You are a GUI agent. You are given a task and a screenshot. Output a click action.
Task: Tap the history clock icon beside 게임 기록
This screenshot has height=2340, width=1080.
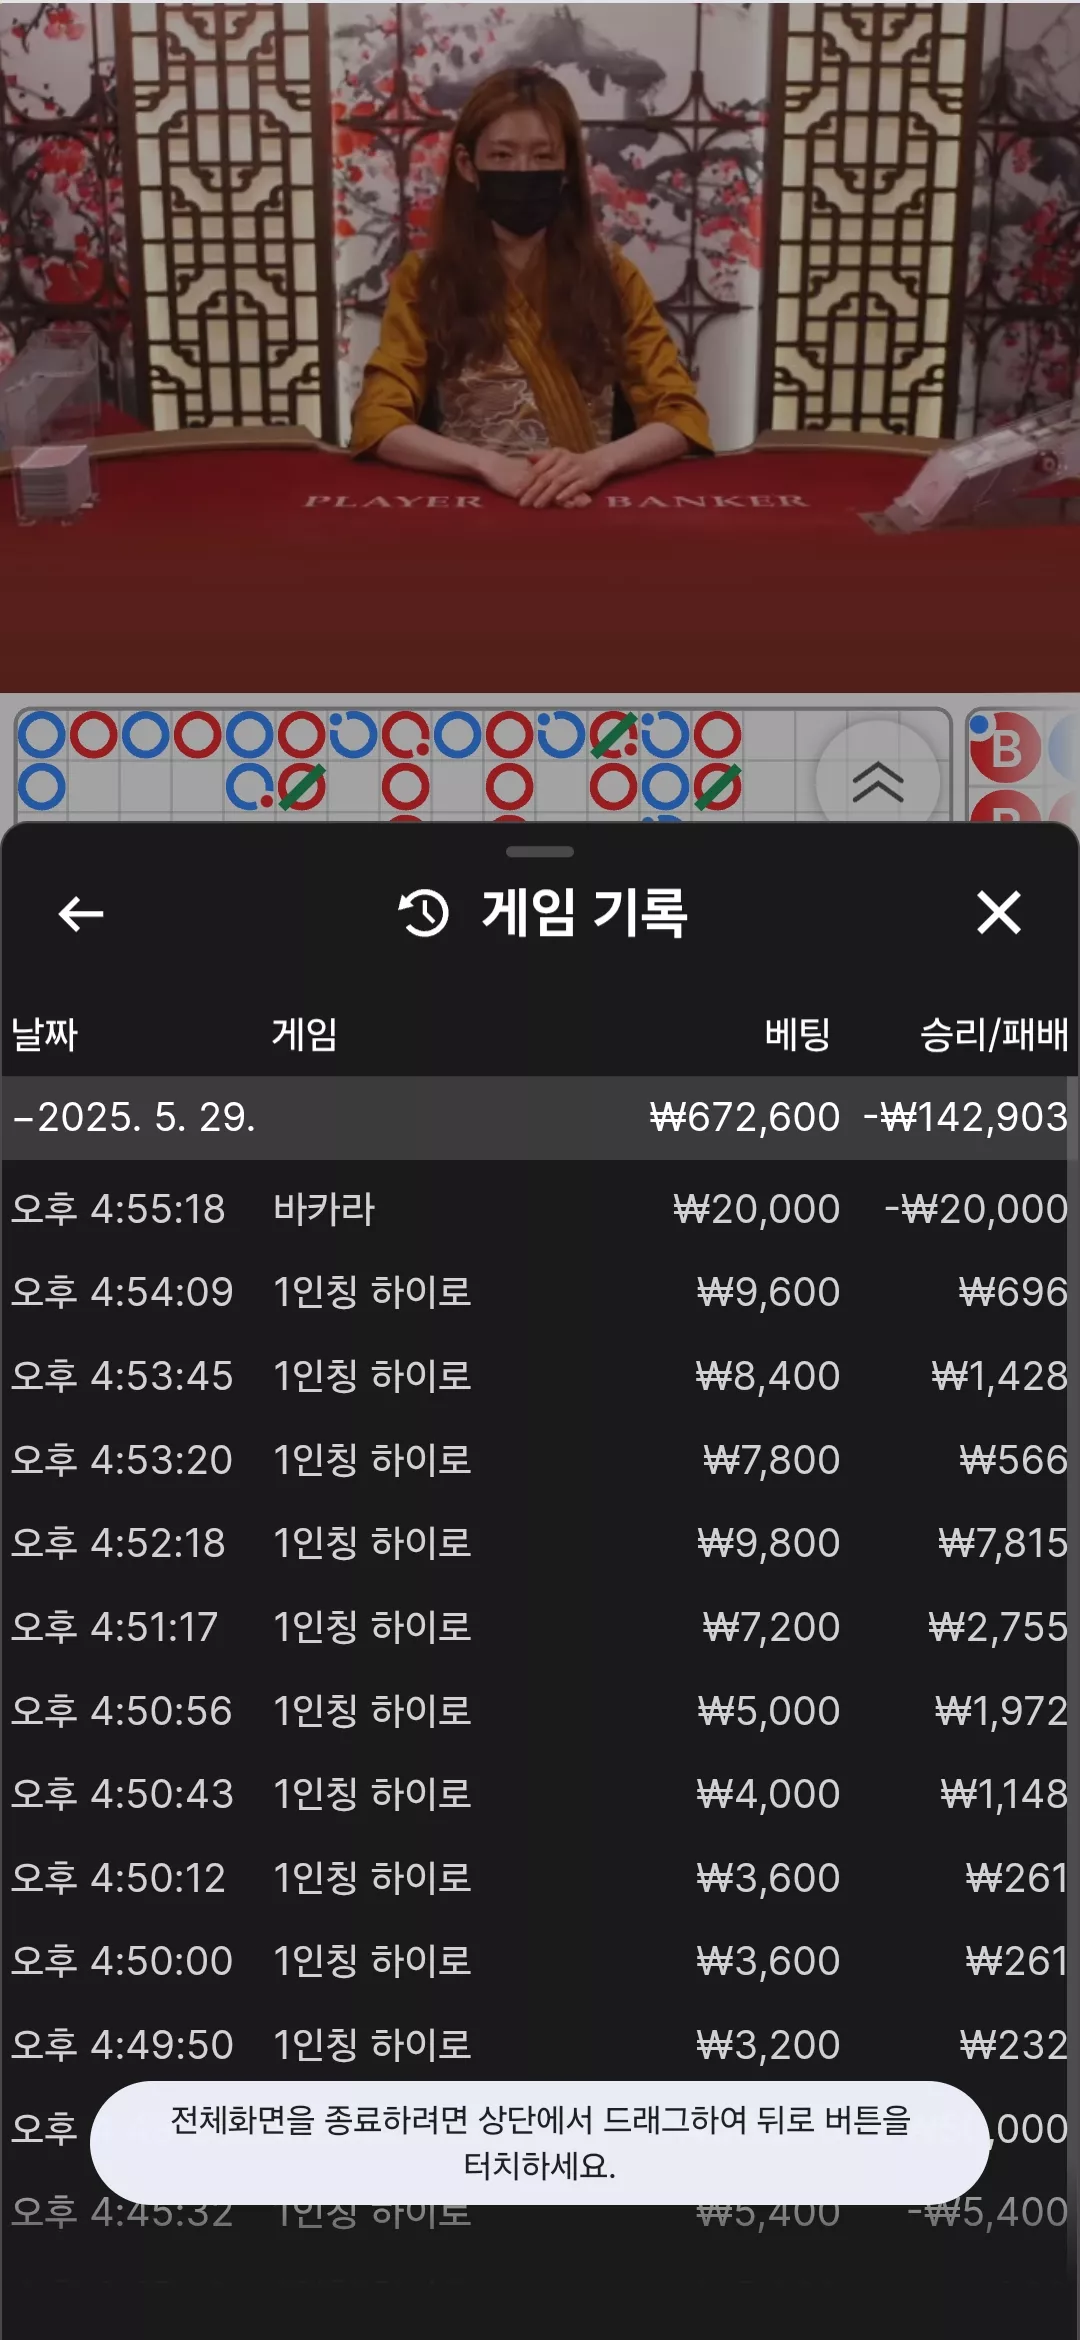424,913
